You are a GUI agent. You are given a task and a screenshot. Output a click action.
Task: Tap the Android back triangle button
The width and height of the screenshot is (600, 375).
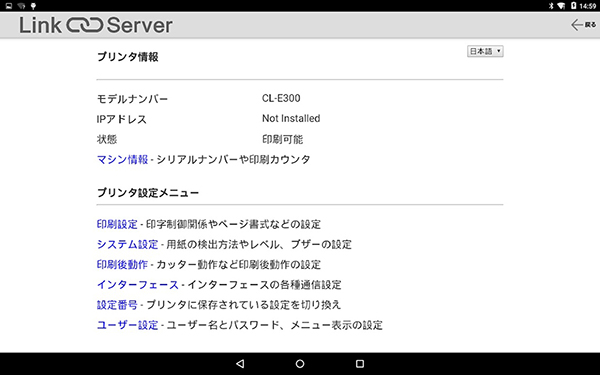tap(240, 364)
